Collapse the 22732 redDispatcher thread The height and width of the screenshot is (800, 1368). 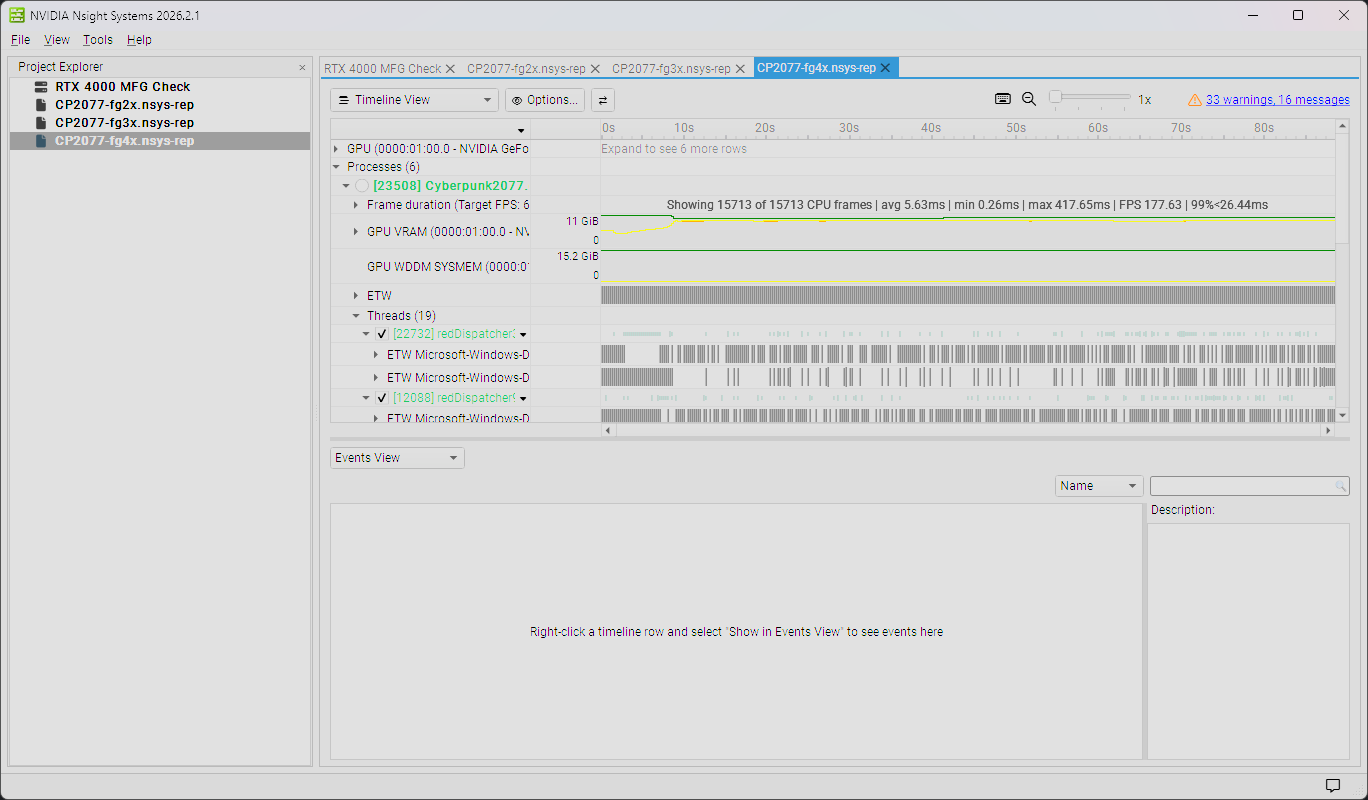[x=366, y=334]
